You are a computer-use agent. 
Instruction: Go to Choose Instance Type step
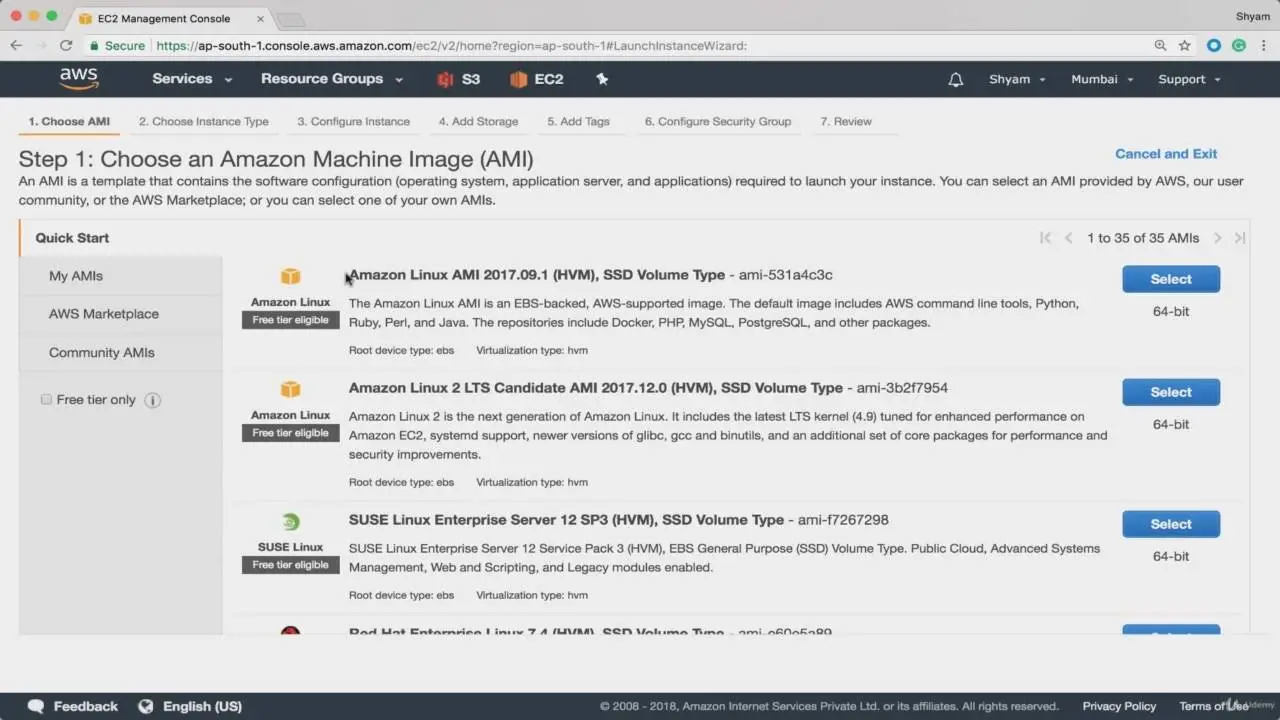(x=204, y=122)
